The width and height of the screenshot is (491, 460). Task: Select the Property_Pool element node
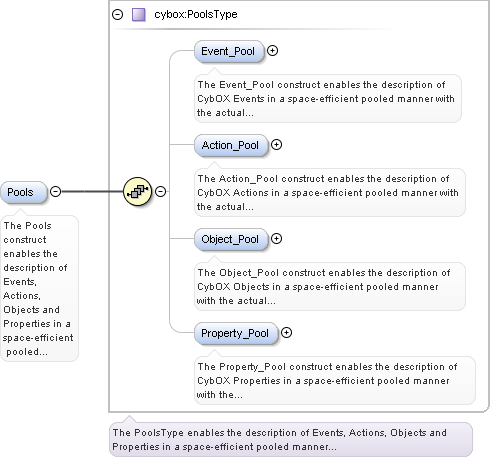click(x=236, y=333)
